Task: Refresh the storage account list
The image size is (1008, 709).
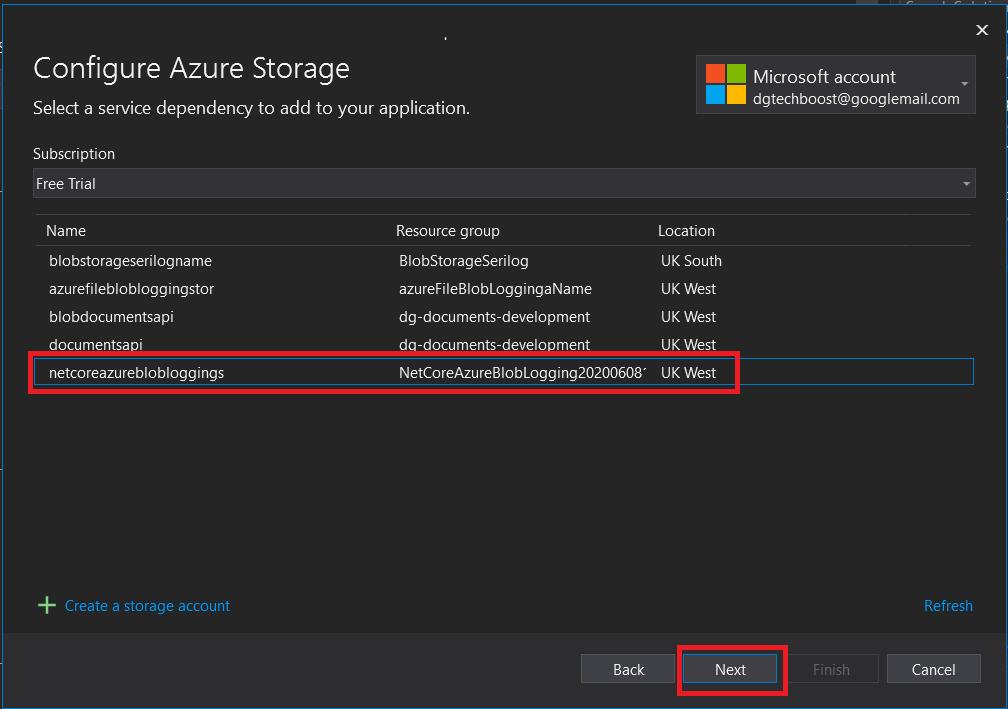Action: point(948,606)
